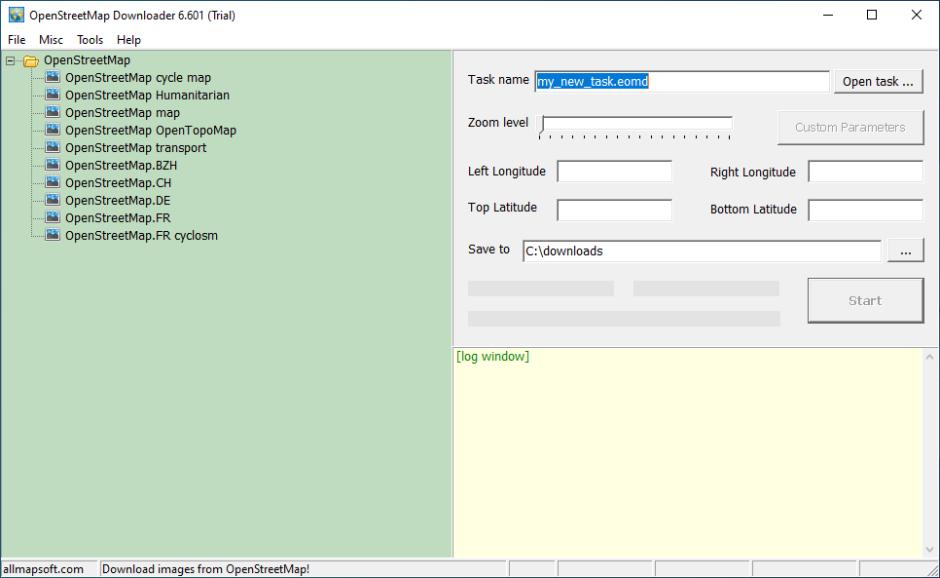
Task: Select 'OpenStreetMap OpenTopoMap' tree entry
Action: coord(150,130)
